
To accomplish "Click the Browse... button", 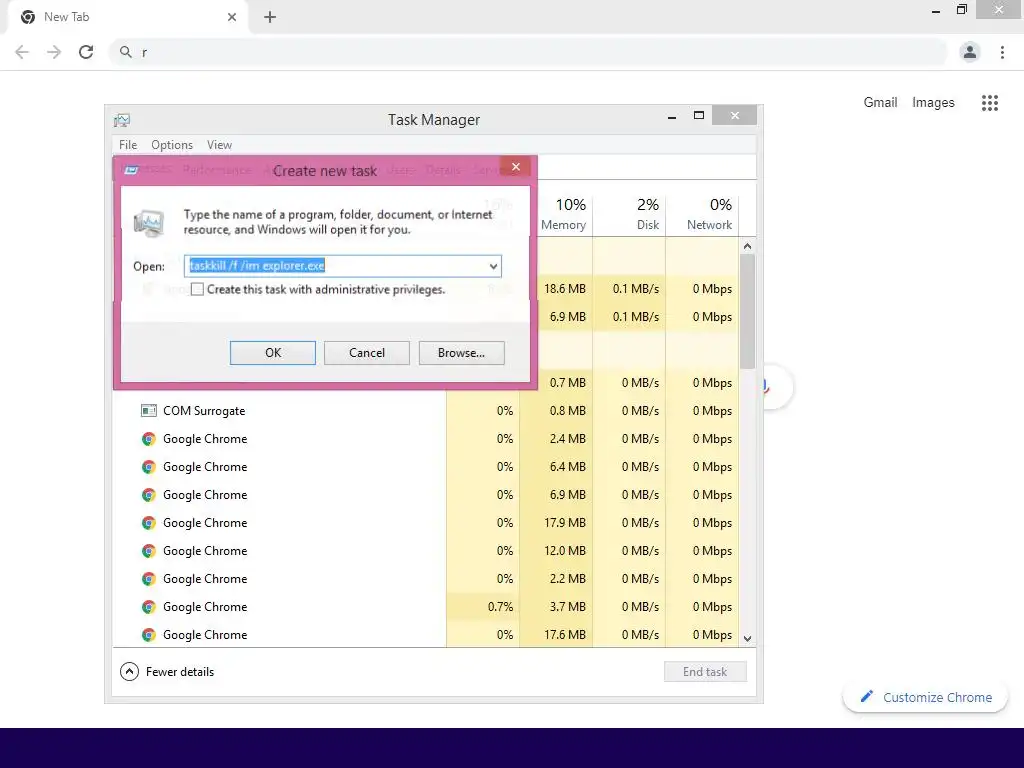I will coord(461,353).
